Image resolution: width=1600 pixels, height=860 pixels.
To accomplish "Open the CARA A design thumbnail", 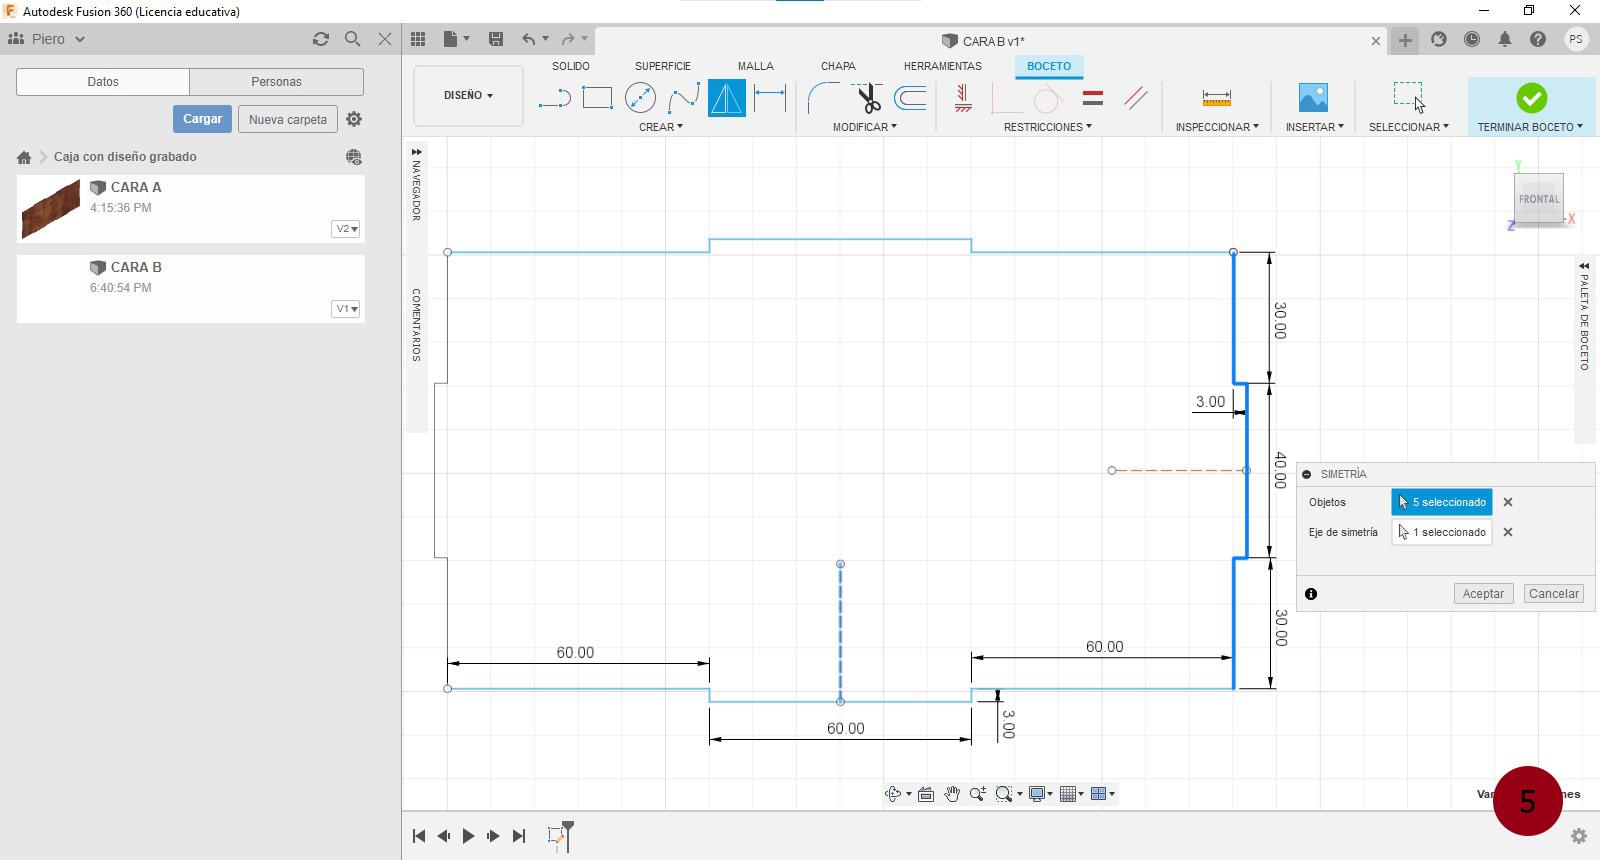I will (x=50, y=209).
